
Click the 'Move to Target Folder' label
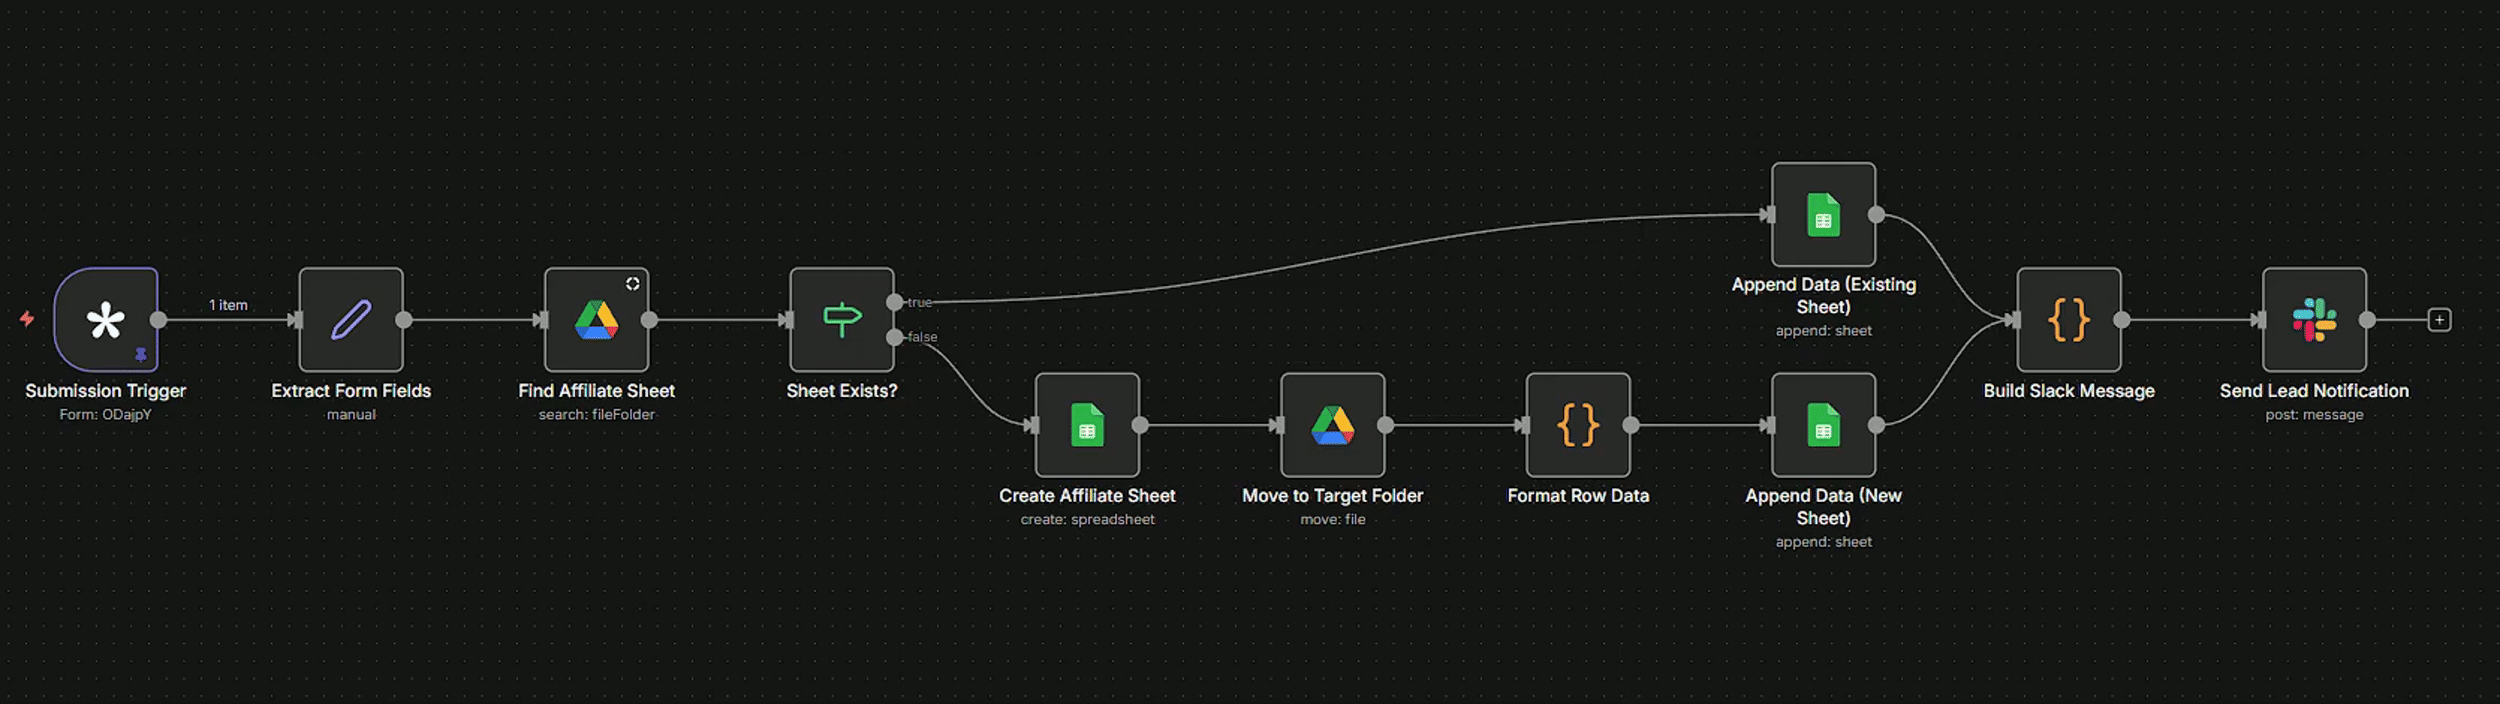pos(1333,496)
